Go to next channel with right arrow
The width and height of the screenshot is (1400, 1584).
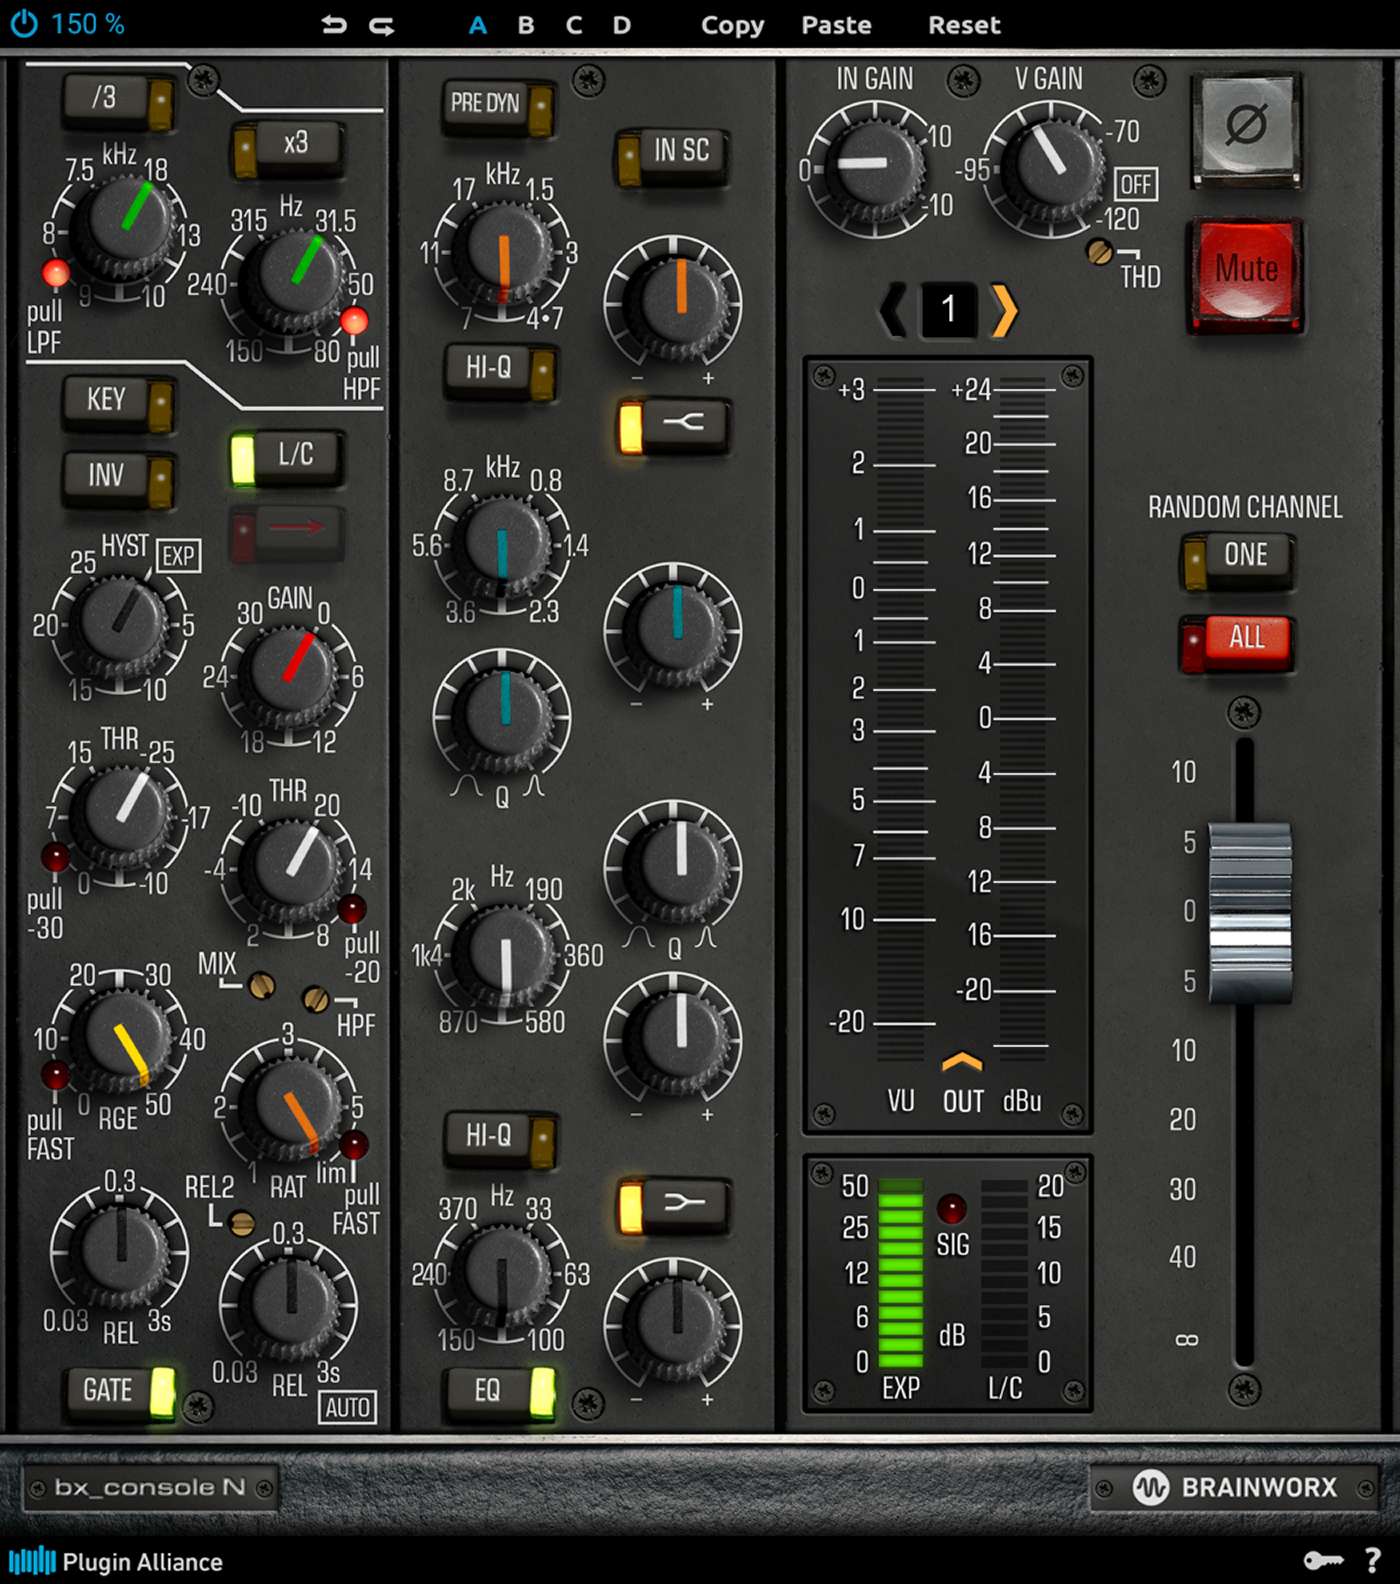pos(1004,310)
